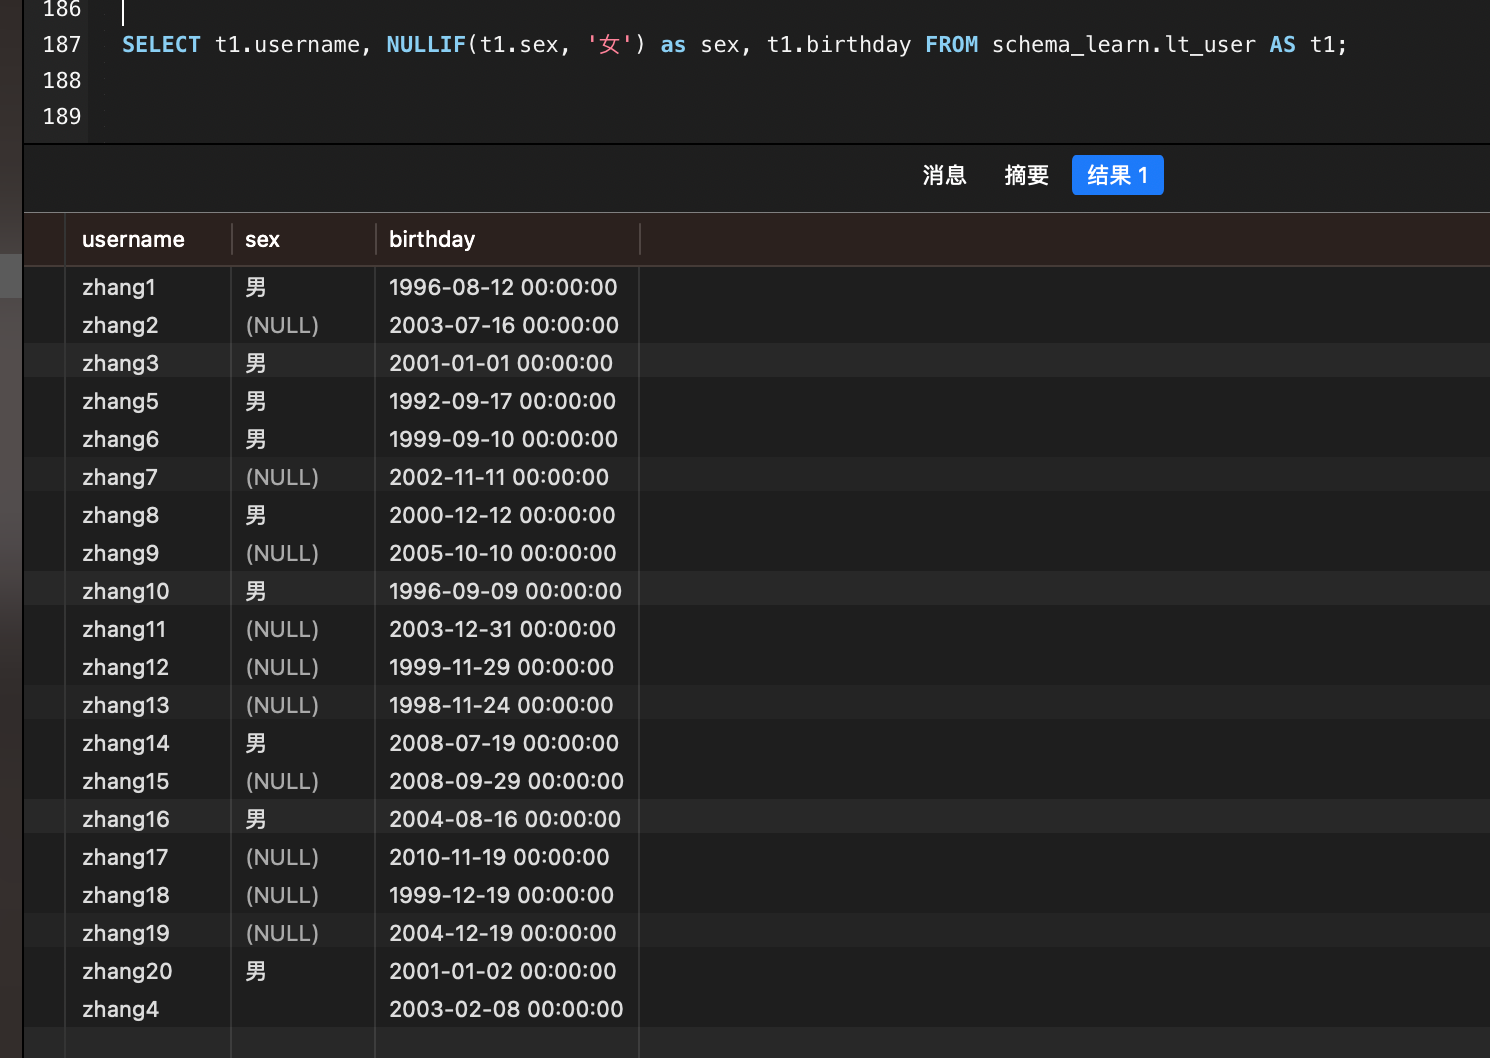Click the 男 sex cell in zhang14 row
The width and height of the screenshot is (1490, 1058).
click(256, 744)
